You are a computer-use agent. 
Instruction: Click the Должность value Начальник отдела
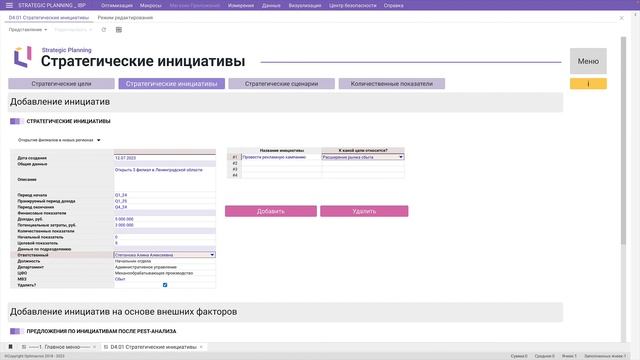[x=164, y=261]
